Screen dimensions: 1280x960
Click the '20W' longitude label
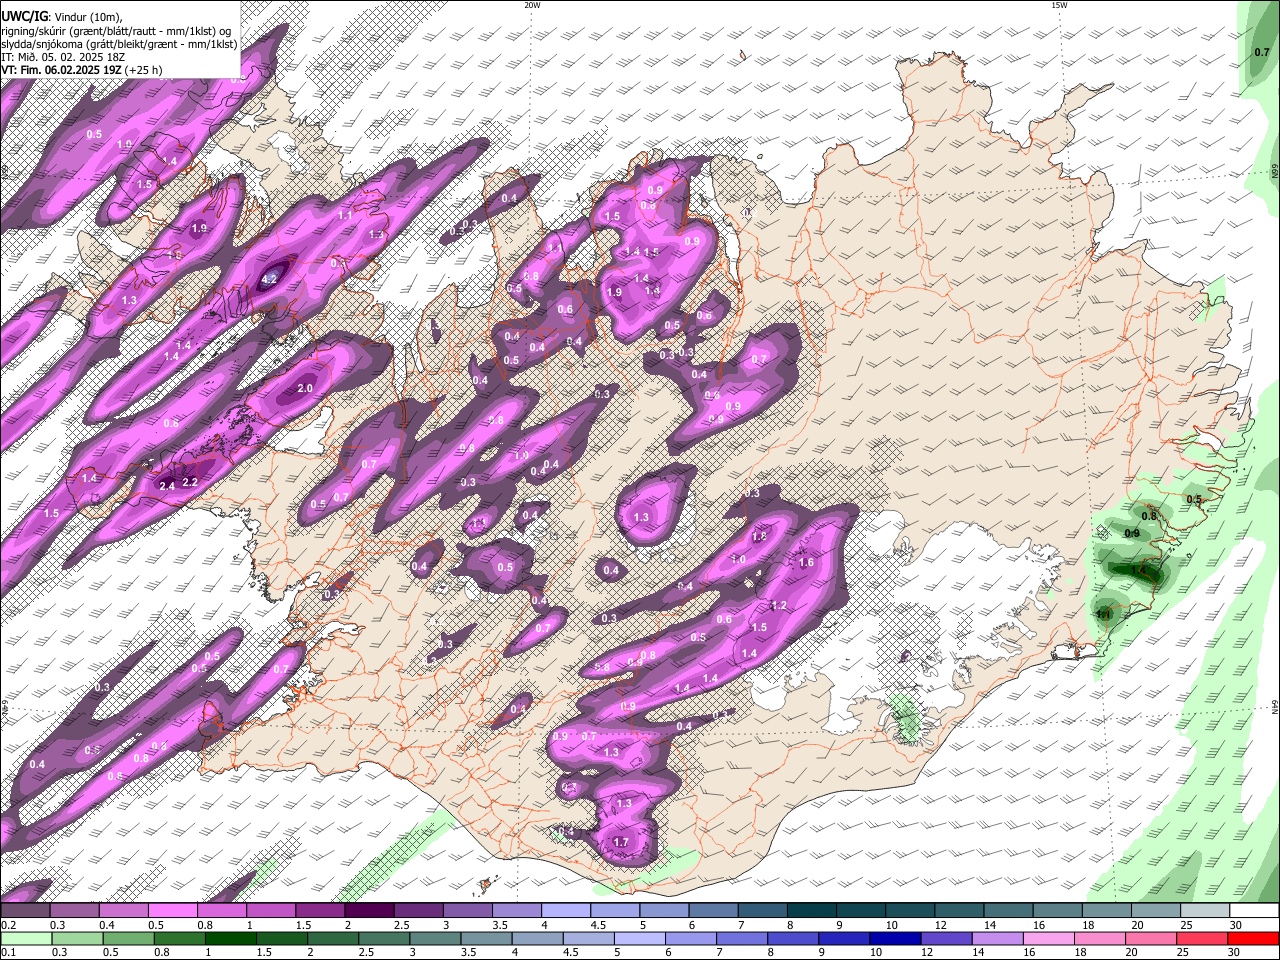coord(532,5)
